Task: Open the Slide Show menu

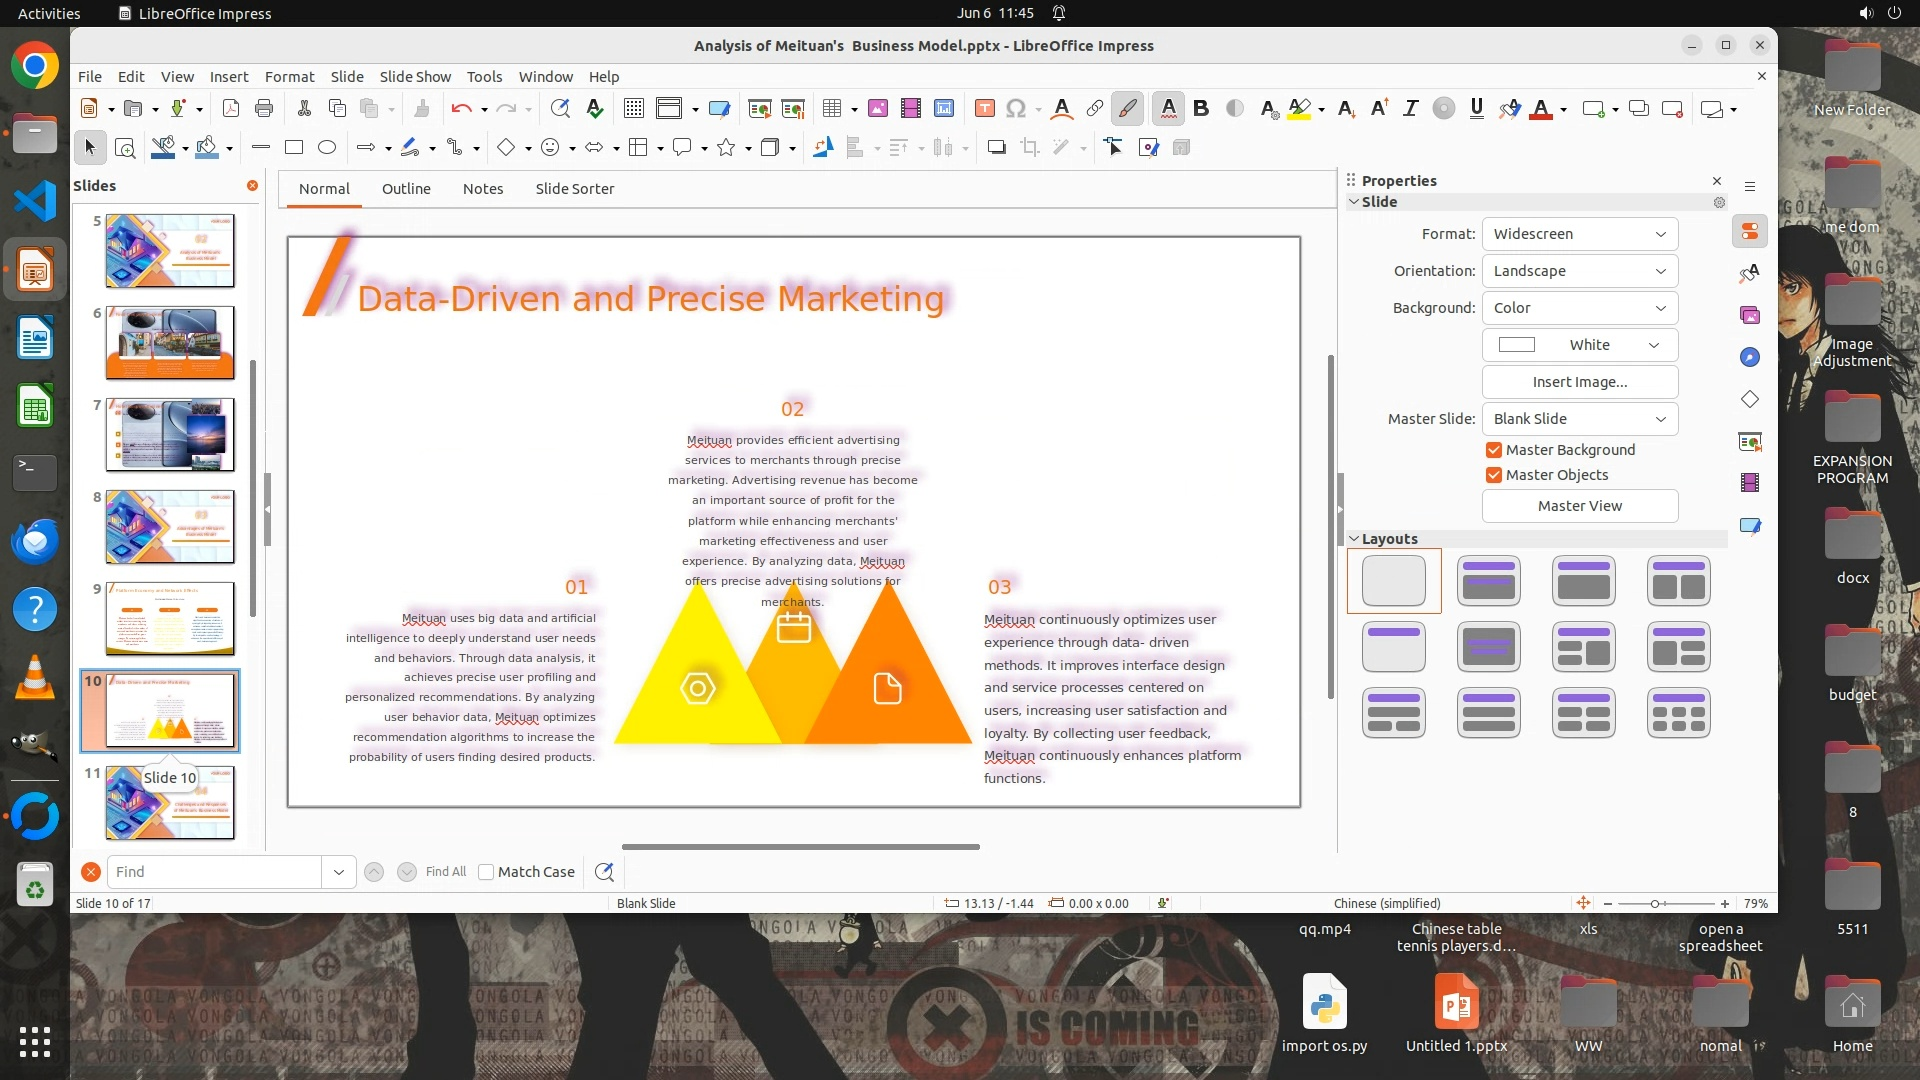Action: [x=415, y=77]
